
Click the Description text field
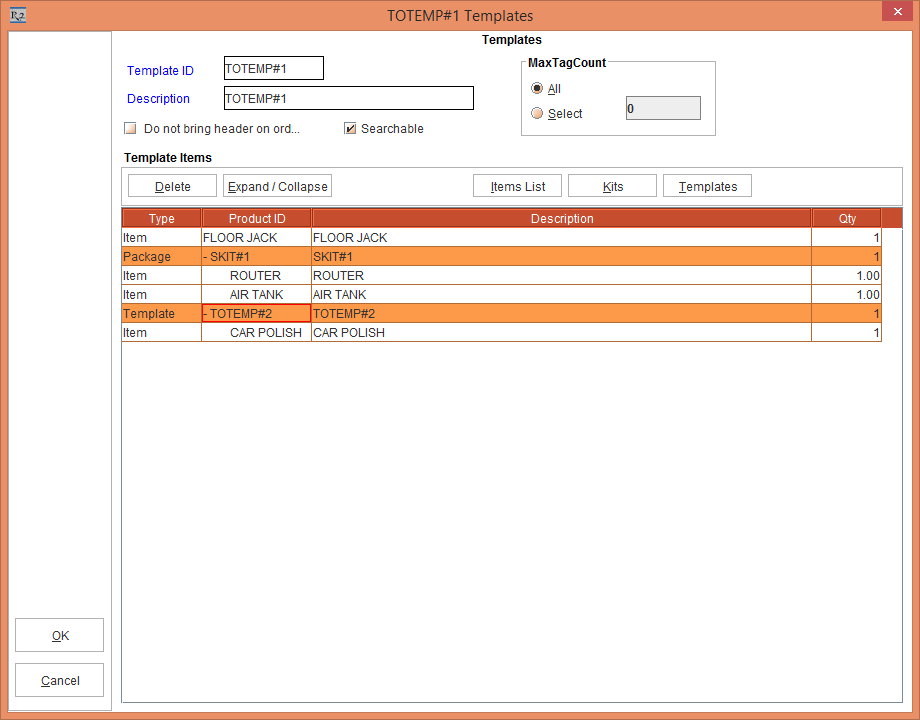coord(348,97)
